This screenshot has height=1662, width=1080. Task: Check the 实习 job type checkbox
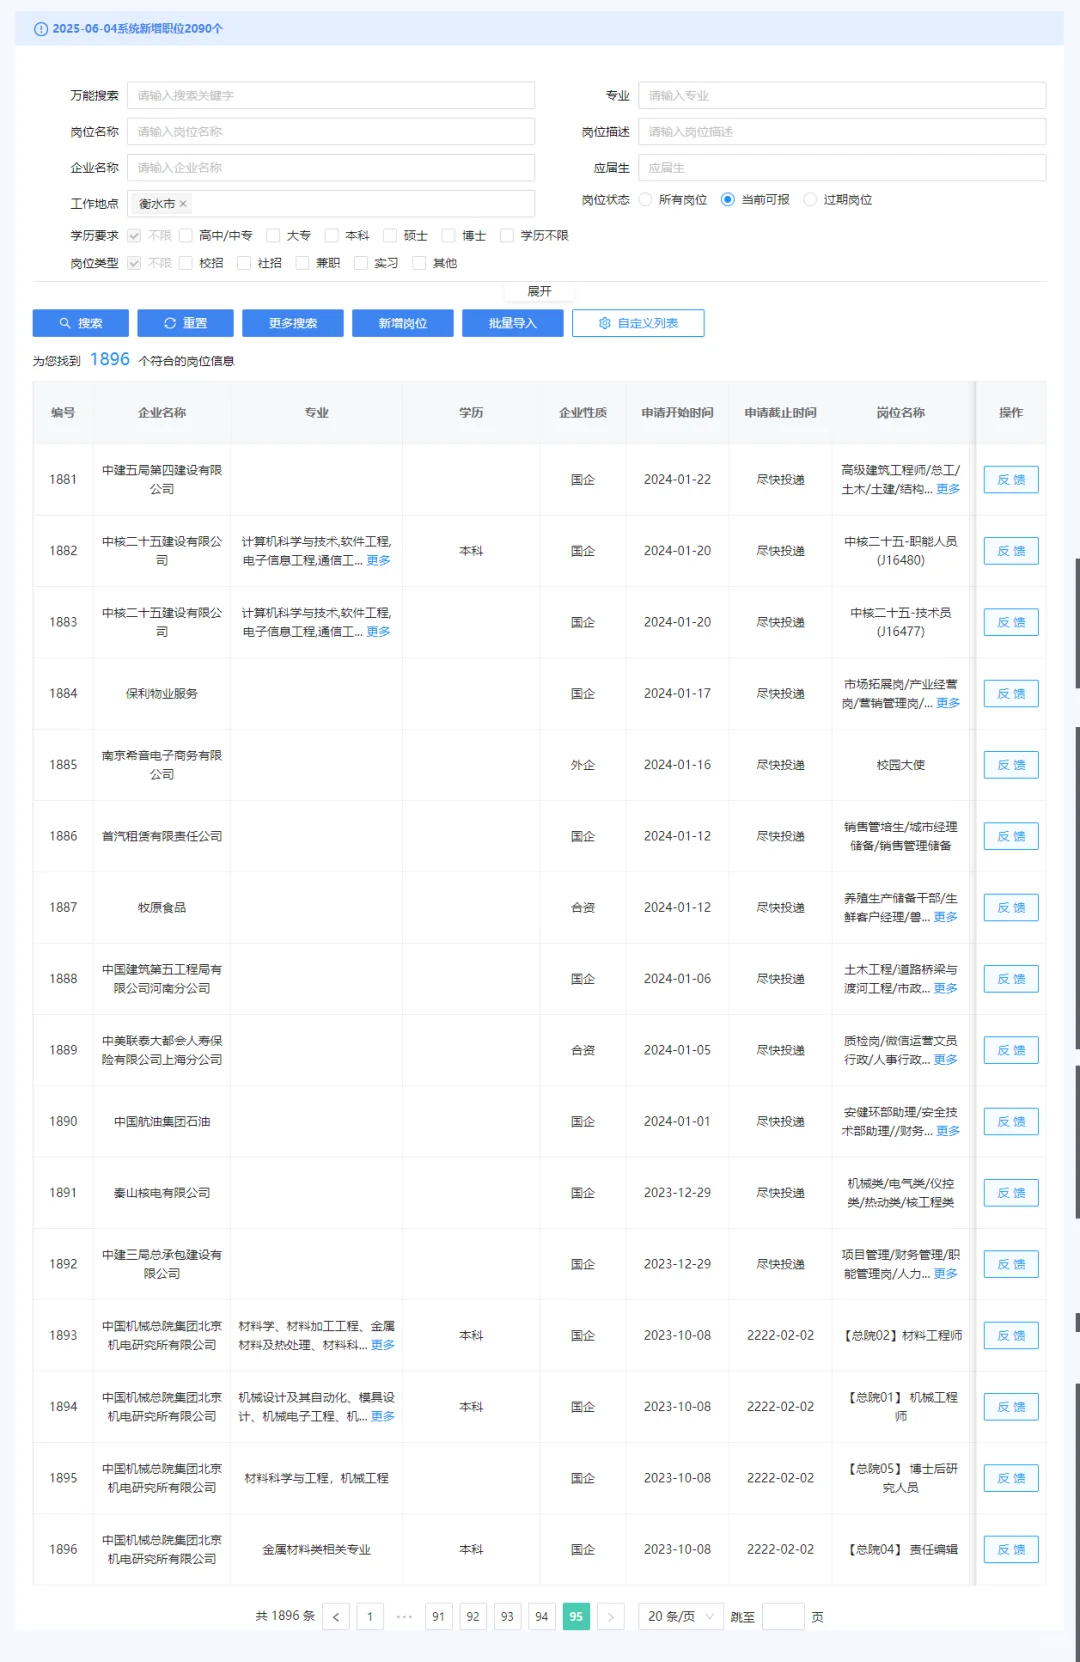[x=361, y=263]
